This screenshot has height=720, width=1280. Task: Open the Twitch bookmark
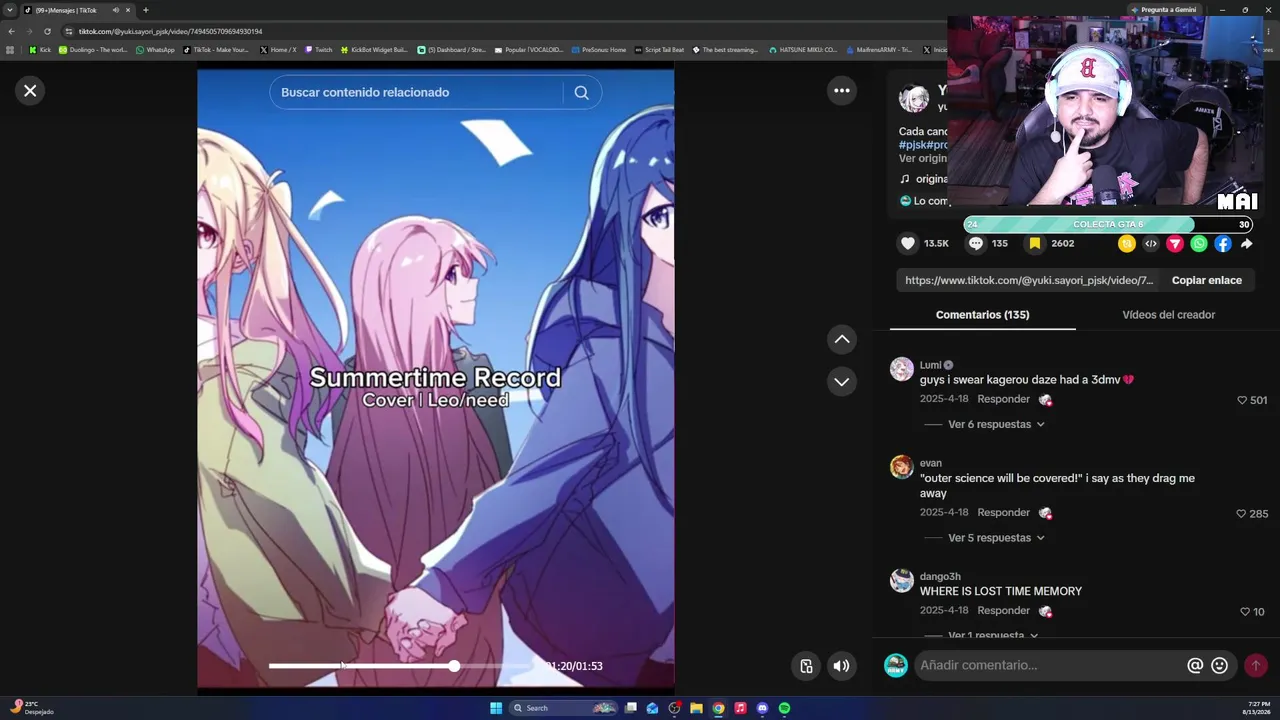319,50
